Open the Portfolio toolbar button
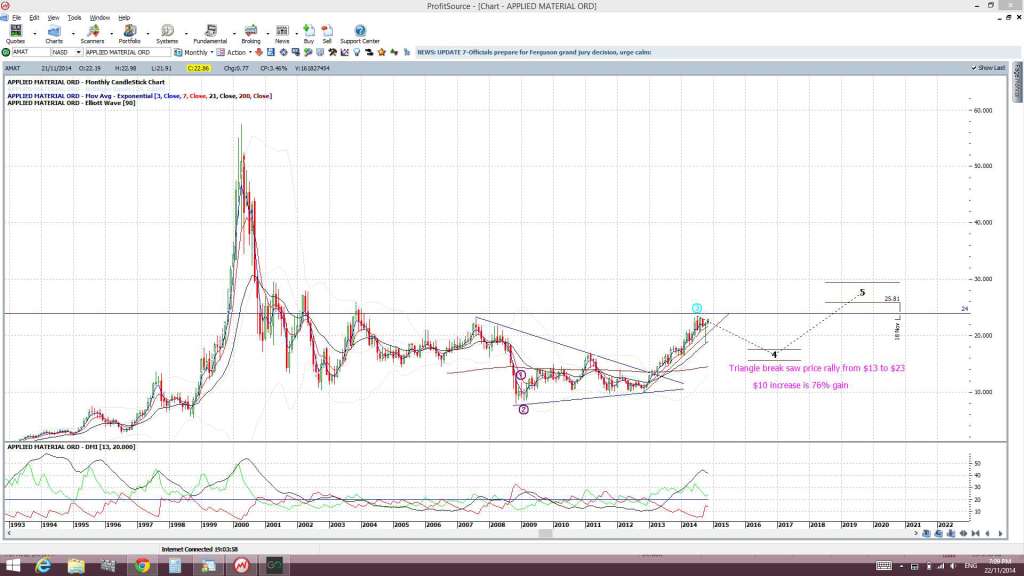1024x576 pixels. coord(129,34)
